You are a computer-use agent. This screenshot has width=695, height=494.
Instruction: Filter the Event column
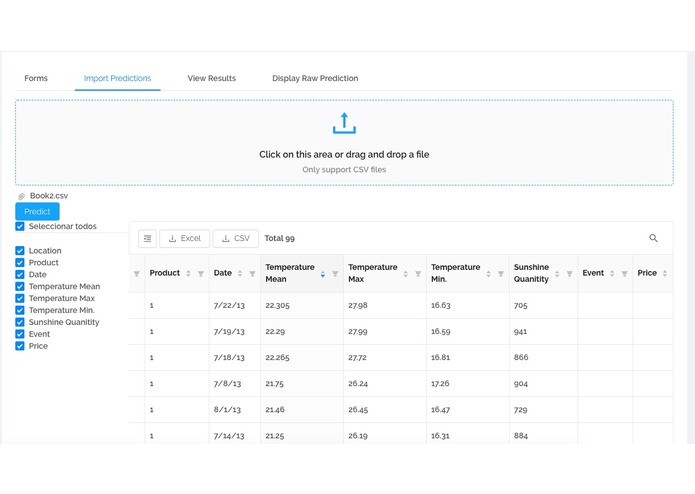coord(625,274)
